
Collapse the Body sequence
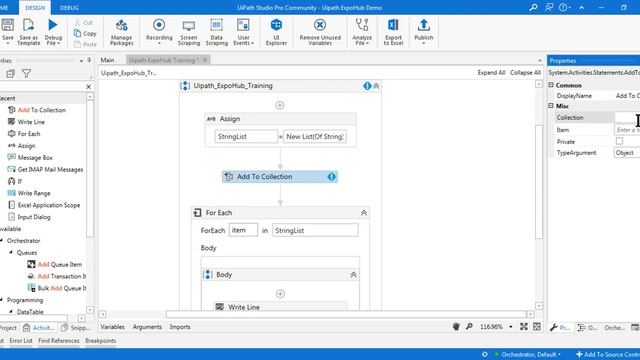click(353, 275)
